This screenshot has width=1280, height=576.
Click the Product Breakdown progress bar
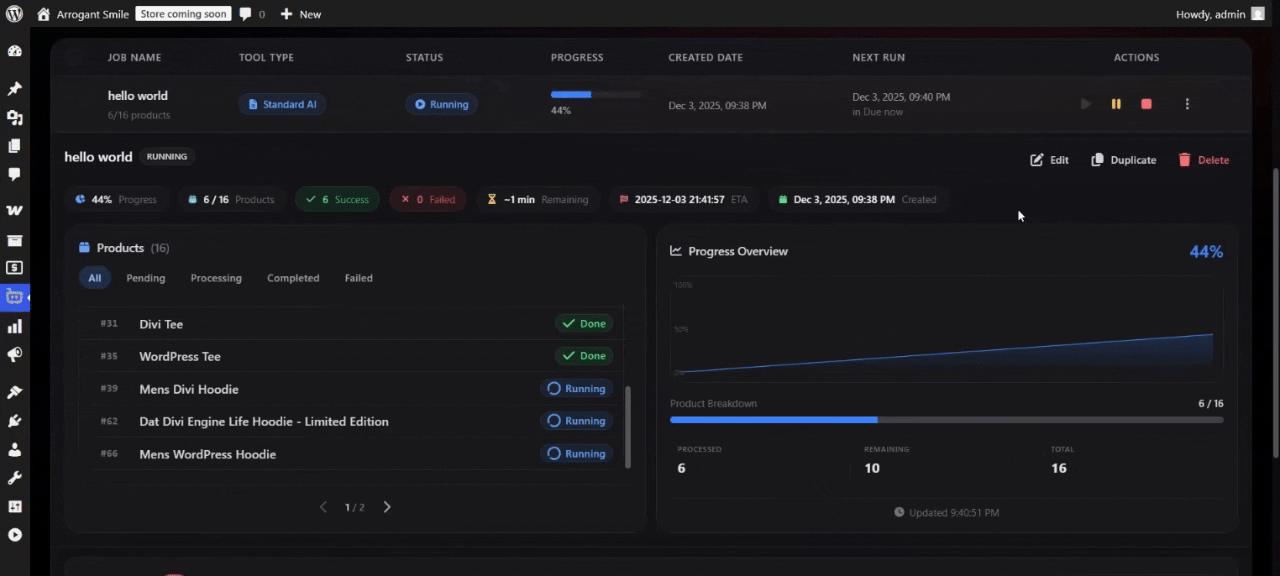[x=946, y=420]
